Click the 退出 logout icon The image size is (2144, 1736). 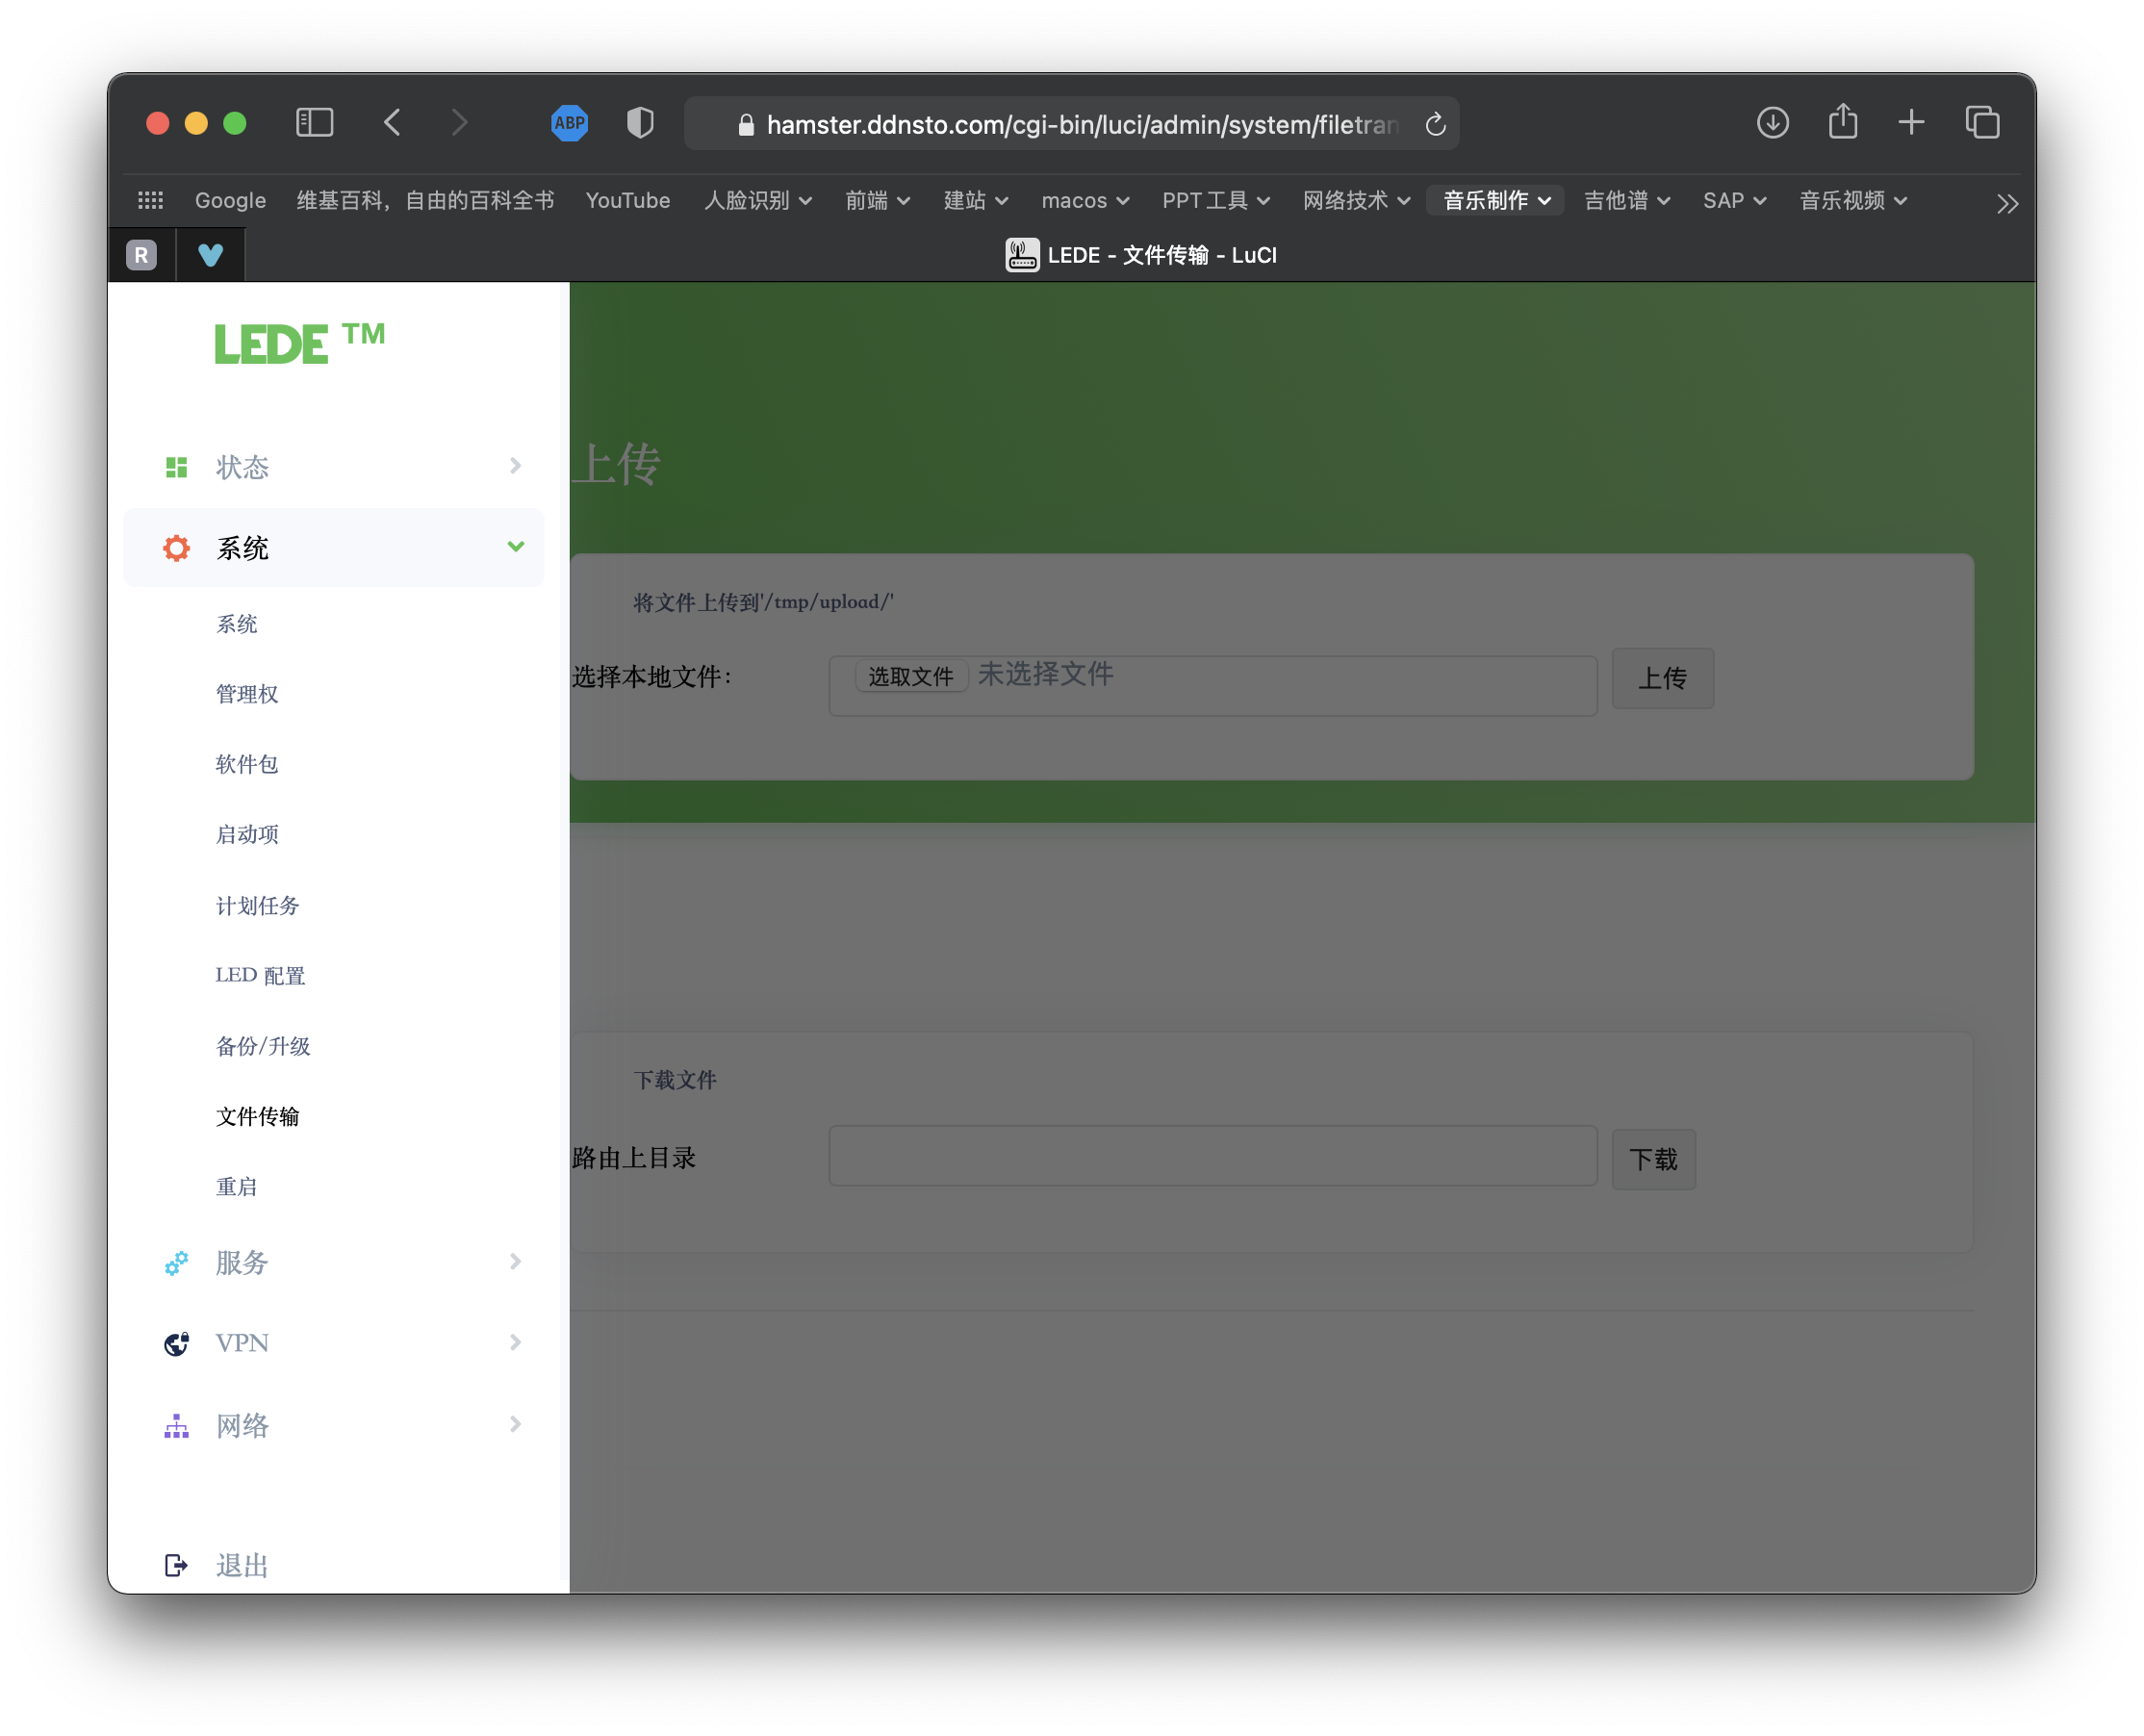[x=176, y=1565]
